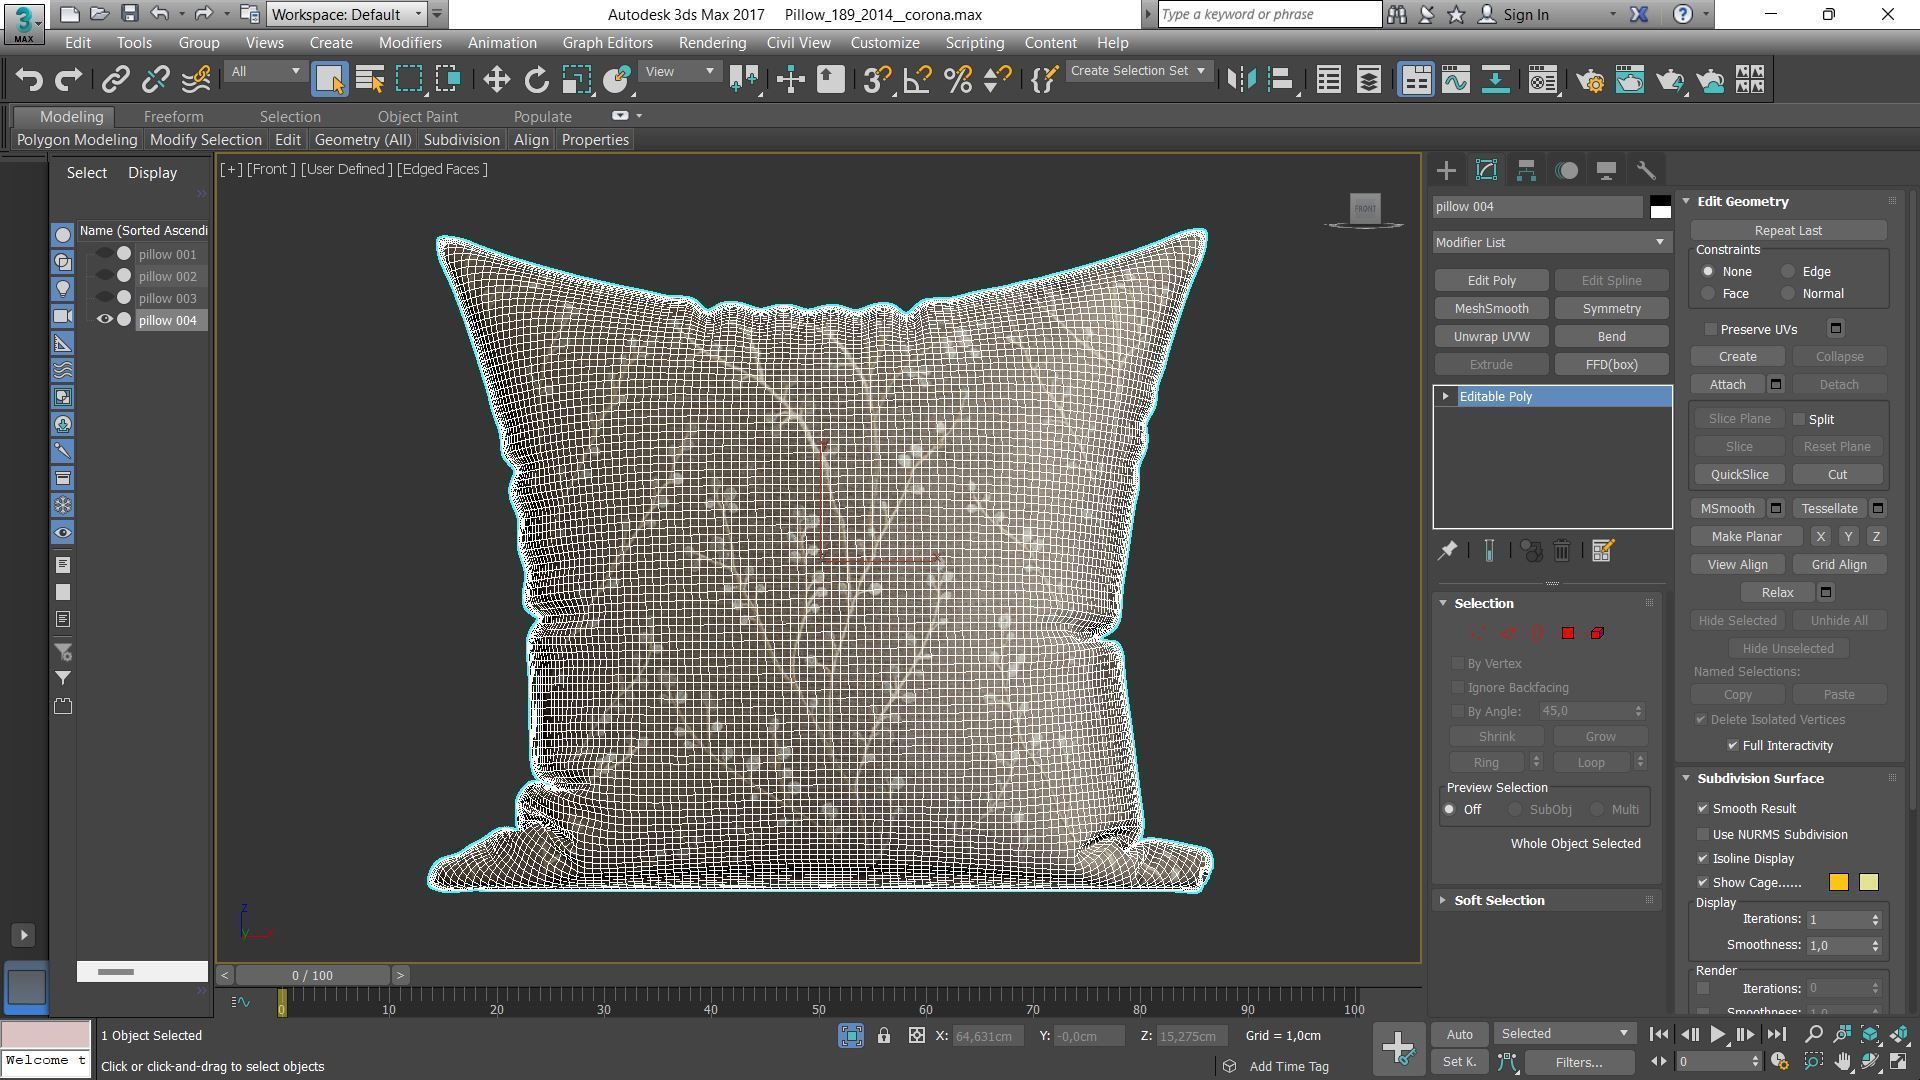Viewport: 1920px width, 1080px height.
Task: Click the Repeat Last button
Action: (1788, 231)
